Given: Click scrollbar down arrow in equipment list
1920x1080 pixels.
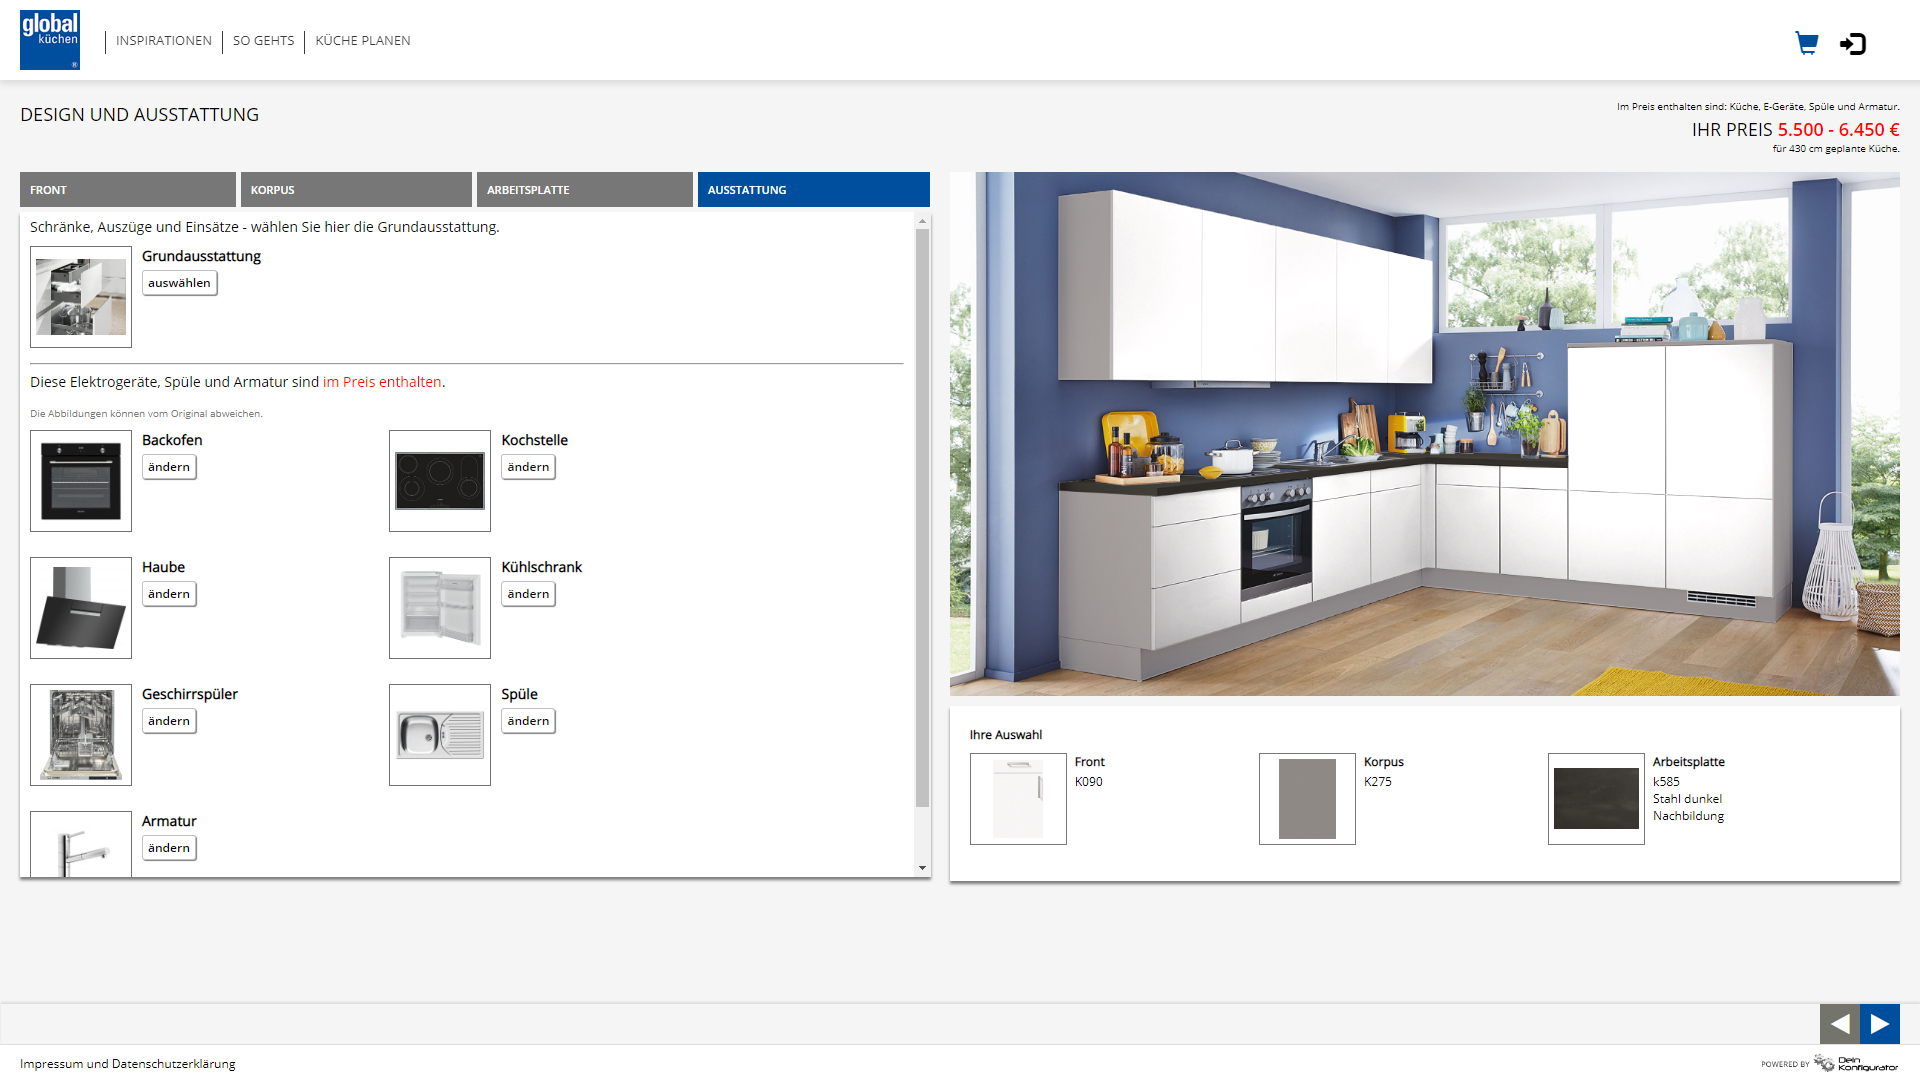Looking at the screenshot, I should tap(922, 868).
